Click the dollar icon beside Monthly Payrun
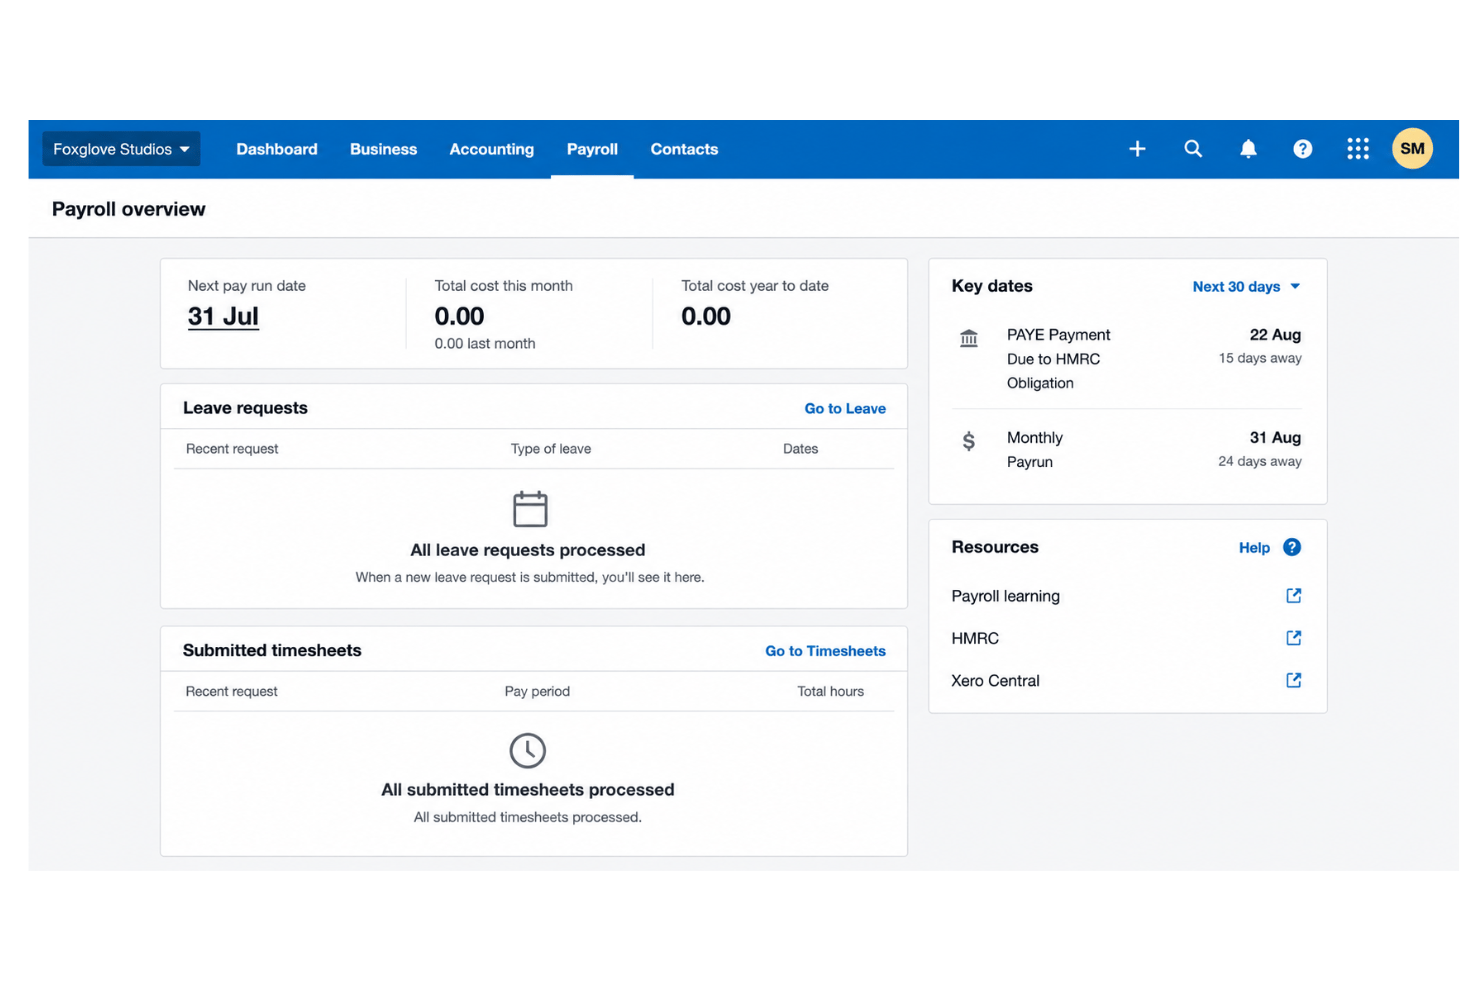This screenshot has height=987, width=1480. click(x=968, y=441)
